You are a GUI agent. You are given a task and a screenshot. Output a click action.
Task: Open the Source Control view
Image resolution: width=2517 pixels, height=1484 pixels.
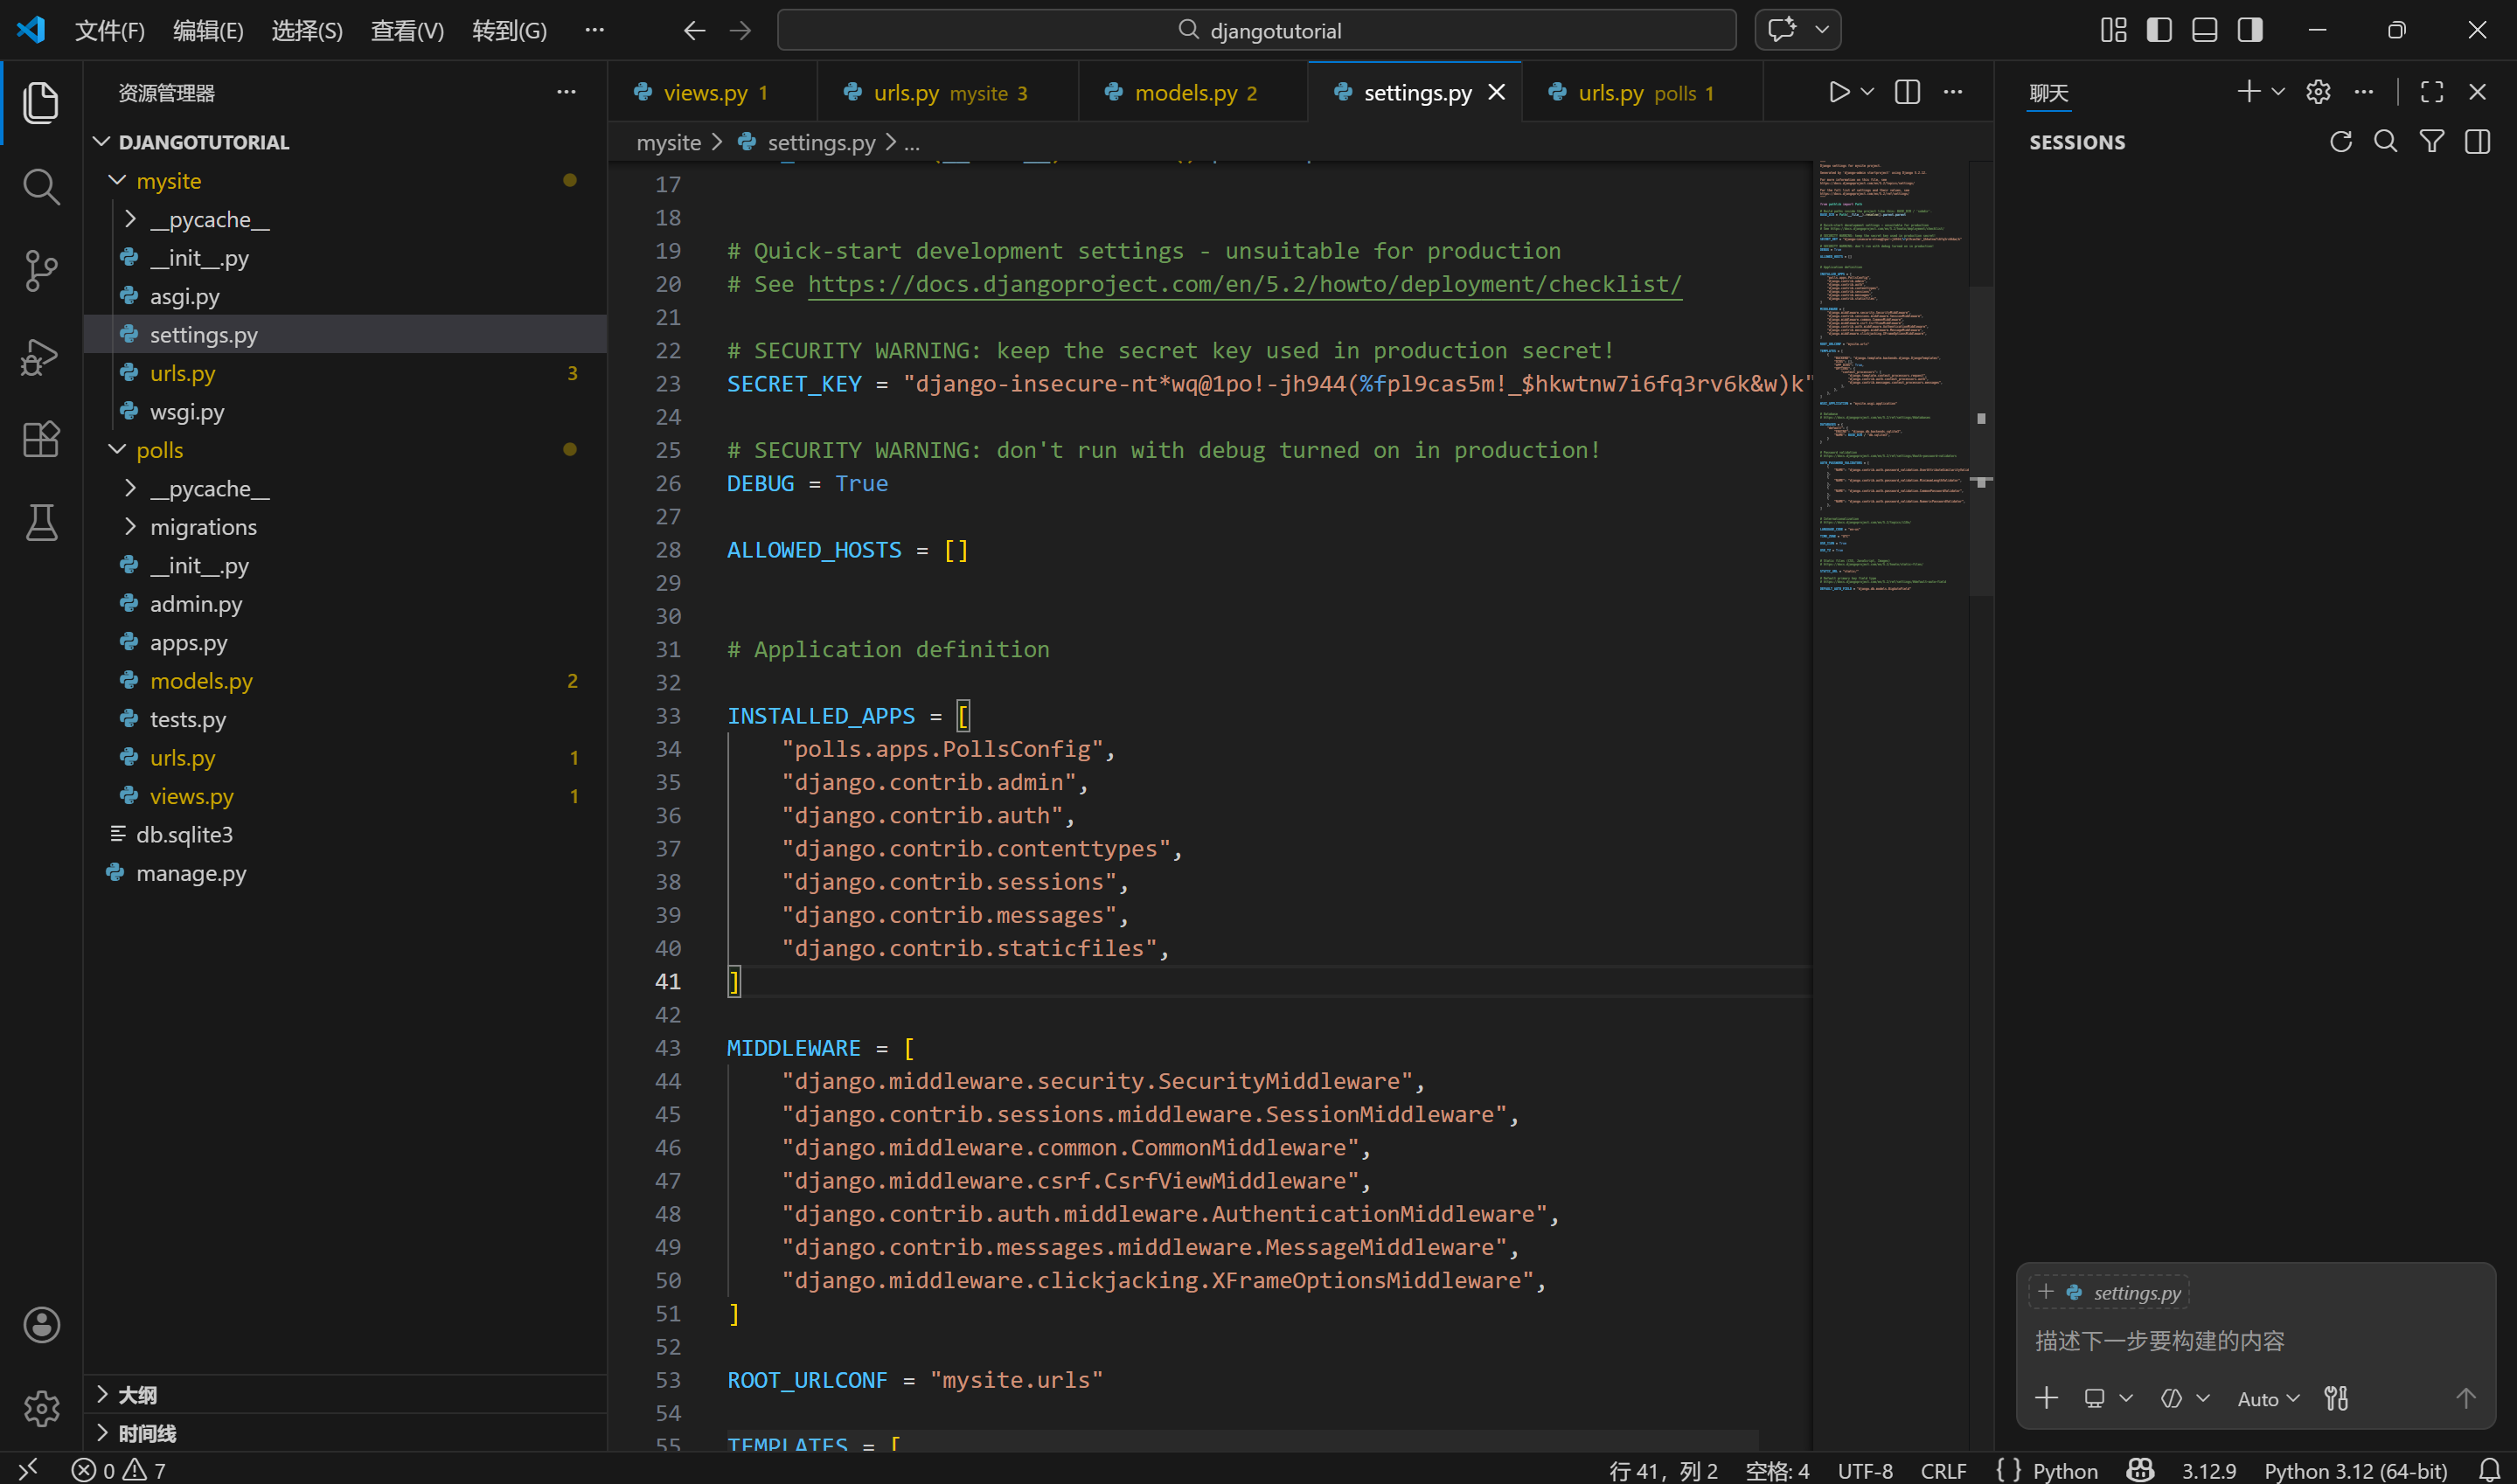[41, 270]
